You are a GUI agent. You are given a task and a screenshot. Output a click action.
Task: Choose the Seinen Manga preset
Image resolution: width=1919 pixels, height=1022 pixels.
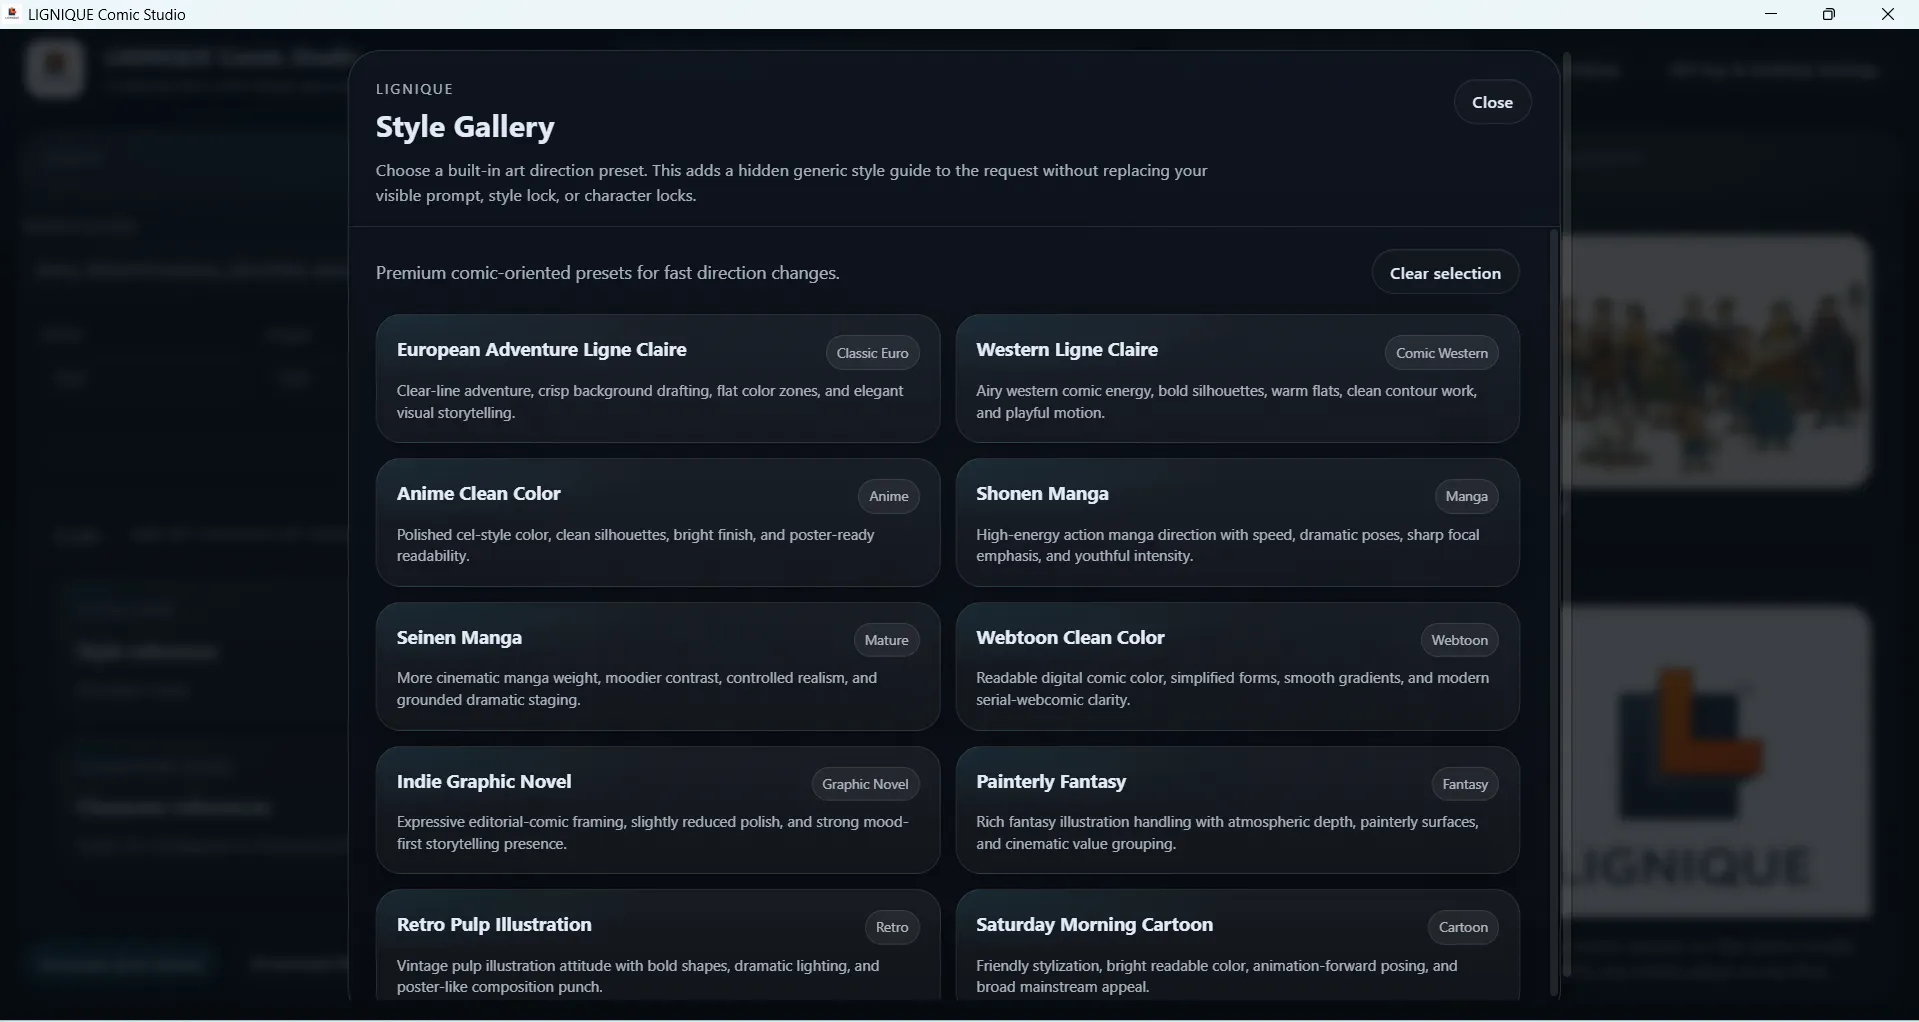coord(658,667)
